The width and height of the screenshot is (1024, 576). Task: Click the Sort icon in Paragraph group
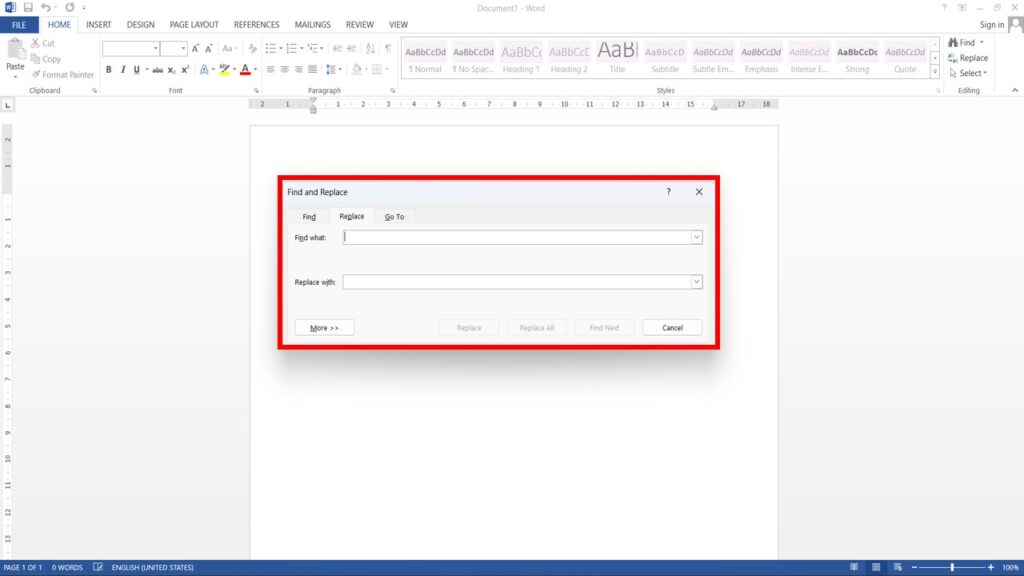tap(370, 48)
